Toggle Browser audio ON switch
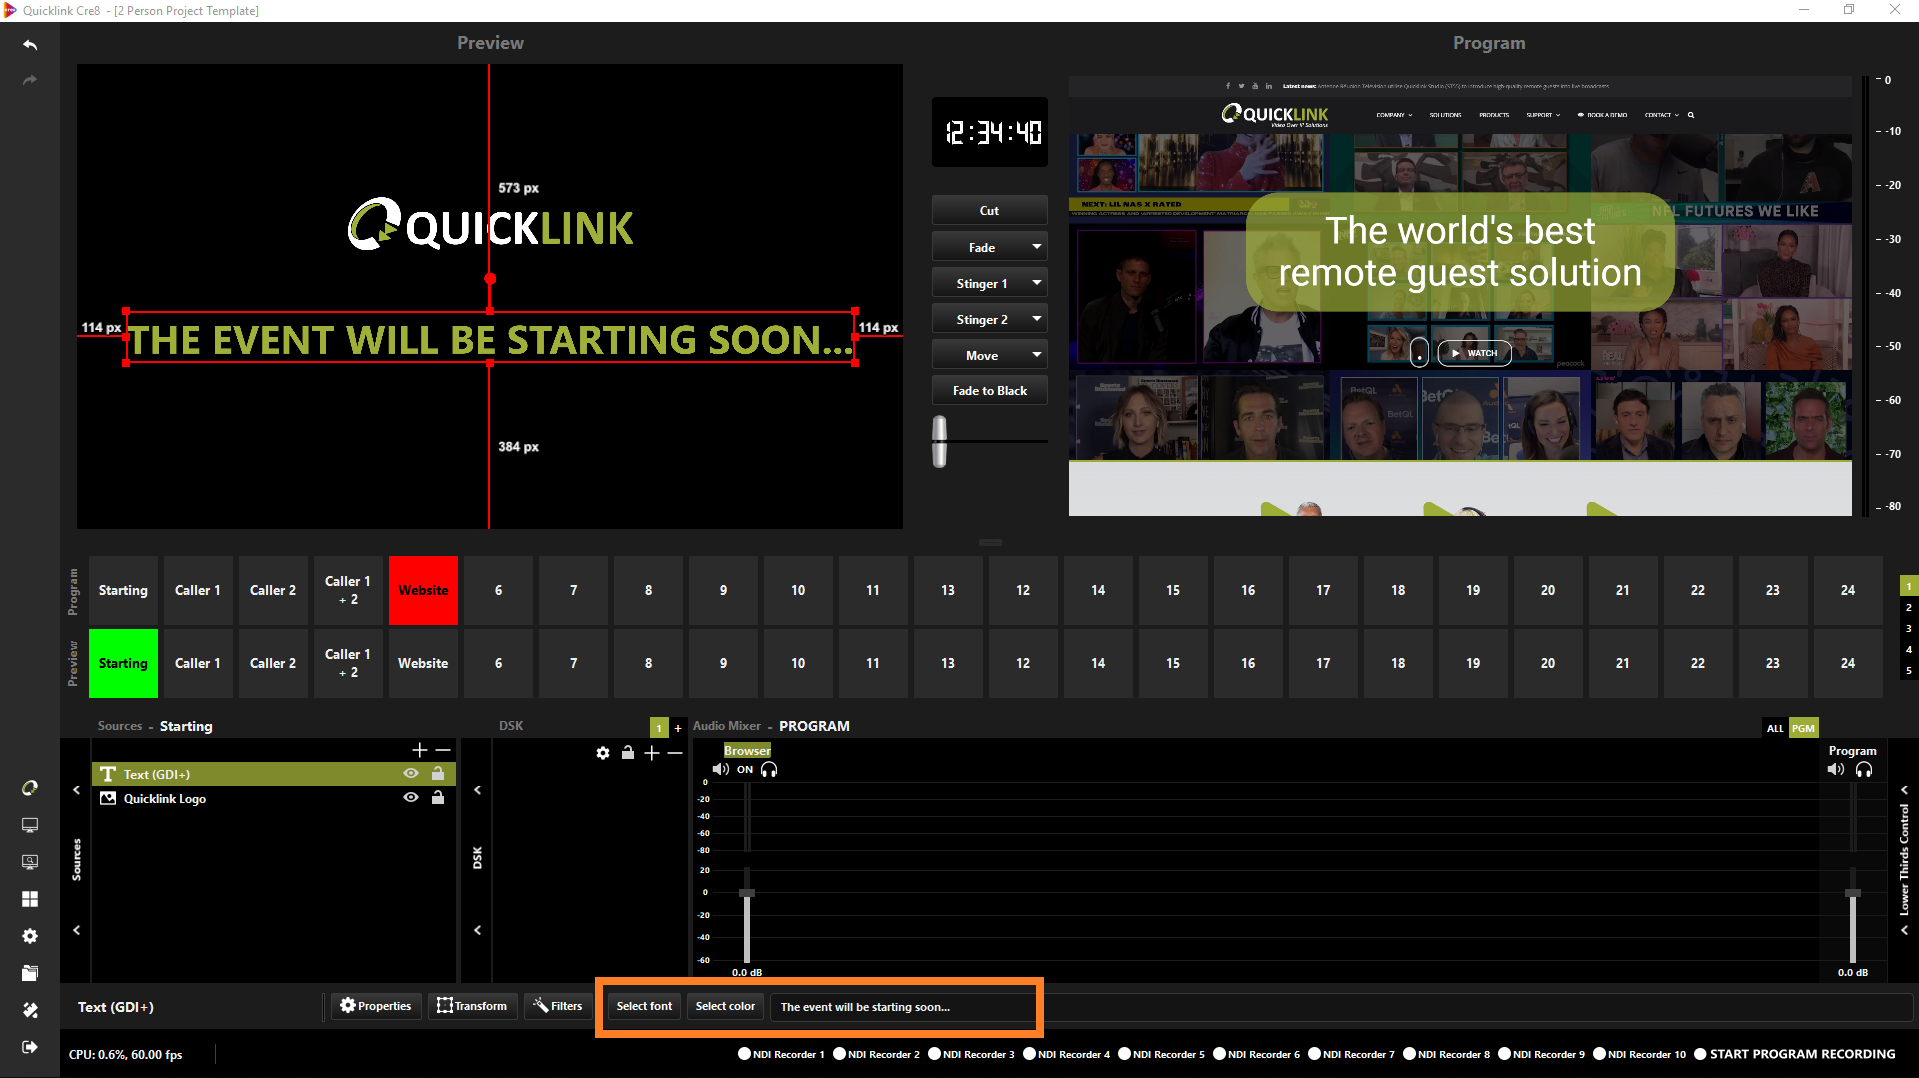Image resolution: width=1919 pixels, height=1078 pixels. [745, 769]
